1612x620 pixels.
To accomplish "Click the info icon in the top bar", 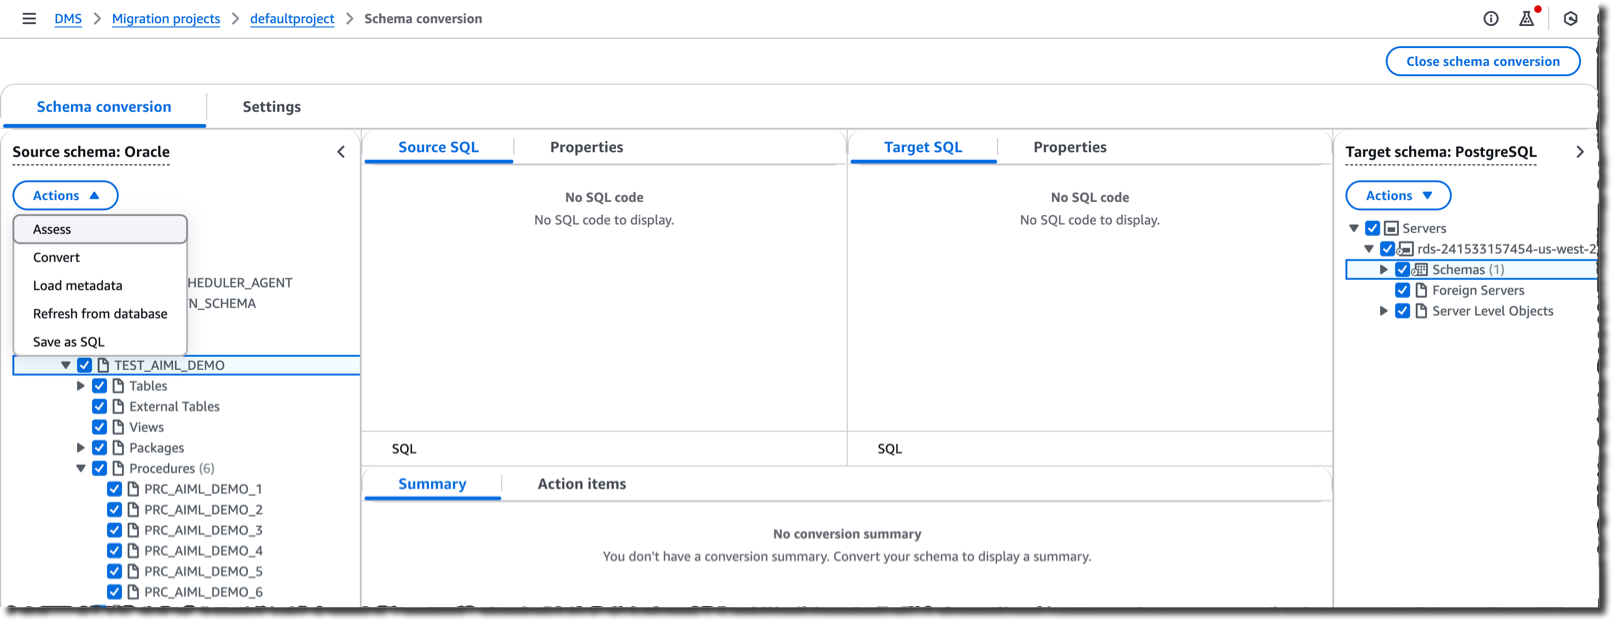I will (1490, 18).
